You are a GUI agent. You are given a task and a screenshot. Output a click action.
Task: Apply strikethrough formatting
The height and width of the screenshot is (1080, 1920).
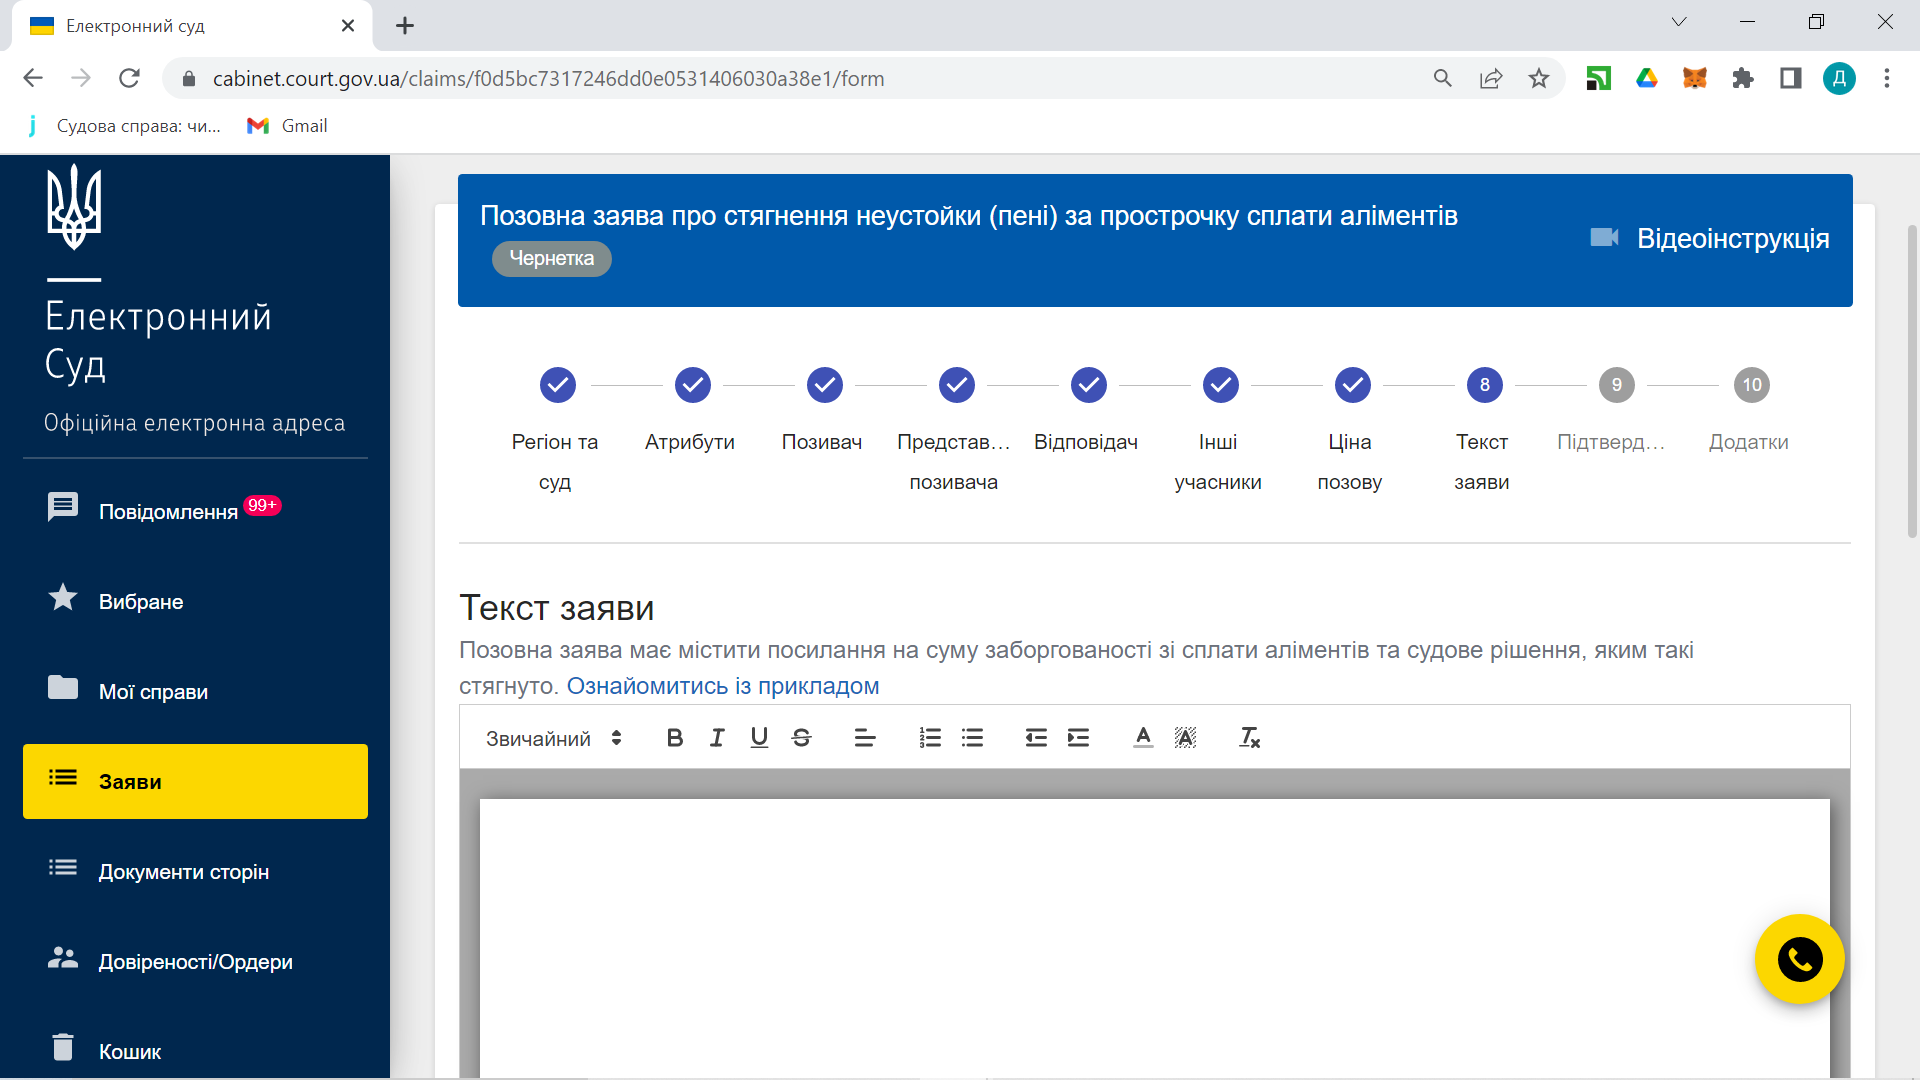pos(801,738)
